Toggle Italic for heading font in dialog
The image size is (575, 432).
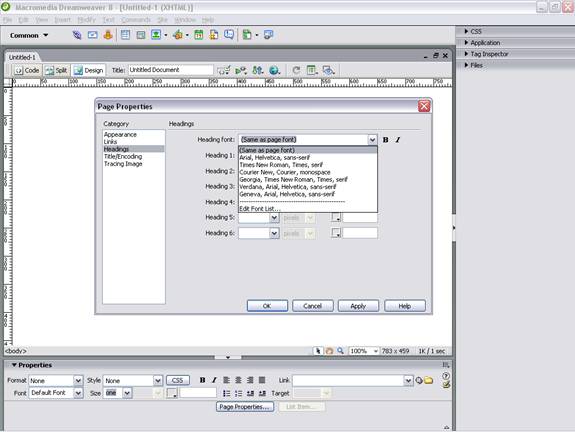[x=398, y=140]
